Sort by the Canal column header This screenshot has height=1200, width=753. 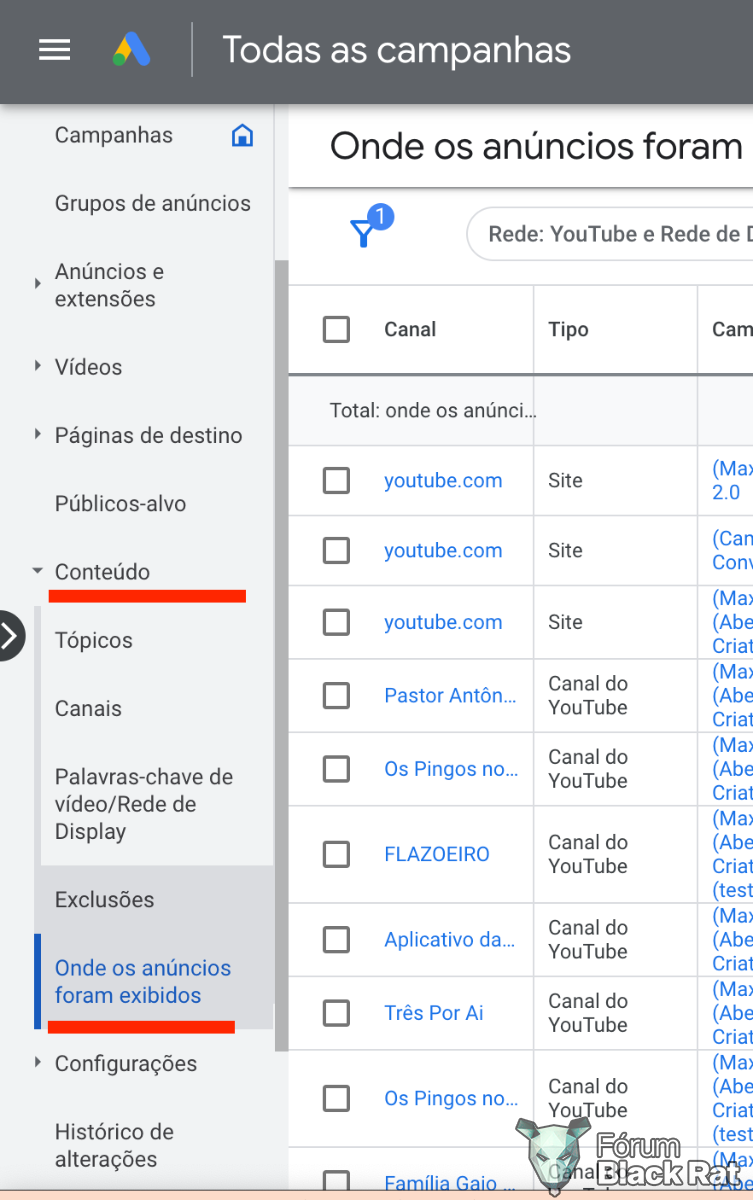click(410, 329)
